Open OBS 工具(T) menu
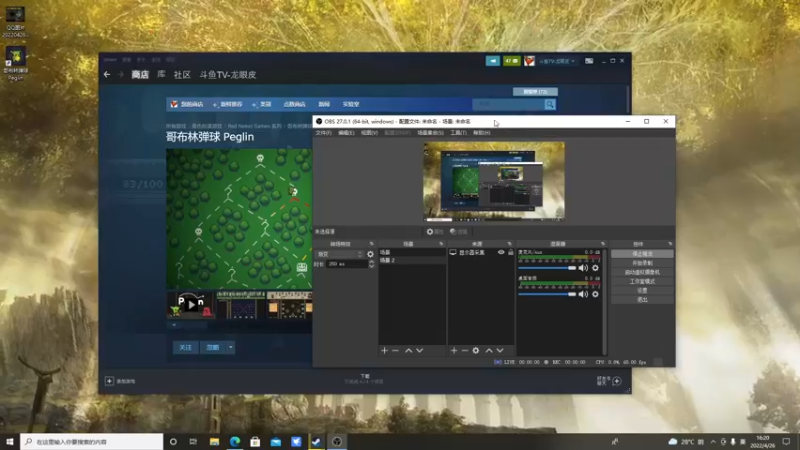 click(458, 133)
